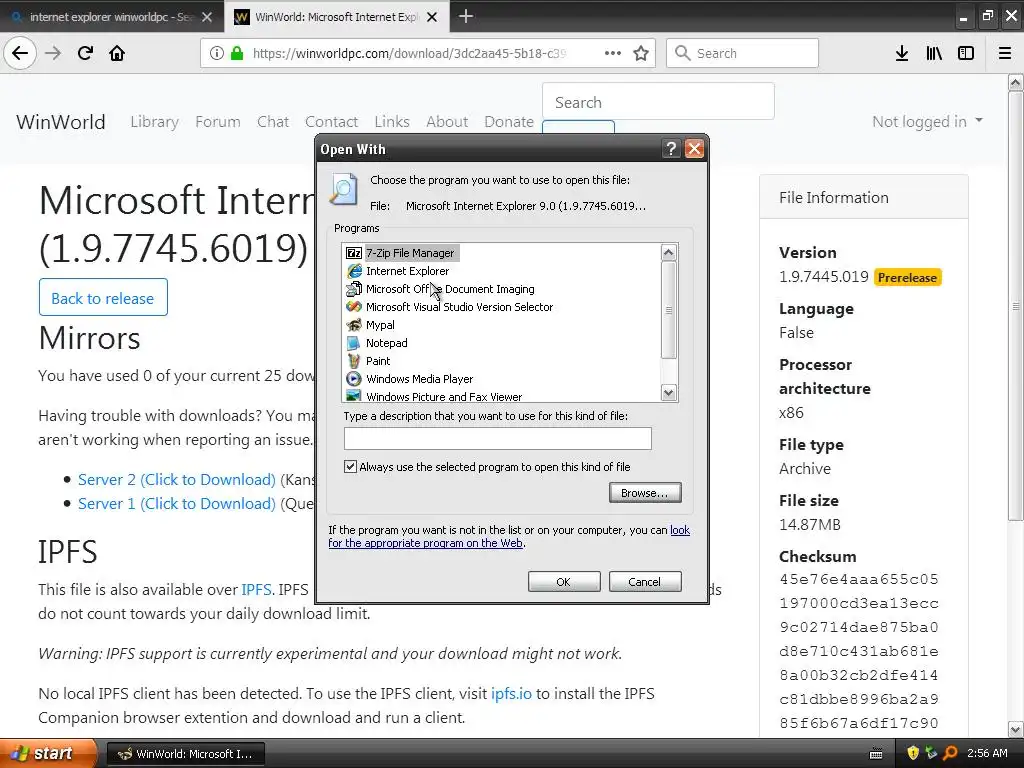The width and height of the screenshot is (1024, 768).
Task: Open the site information icon in address bar
Action: (217, 53)
